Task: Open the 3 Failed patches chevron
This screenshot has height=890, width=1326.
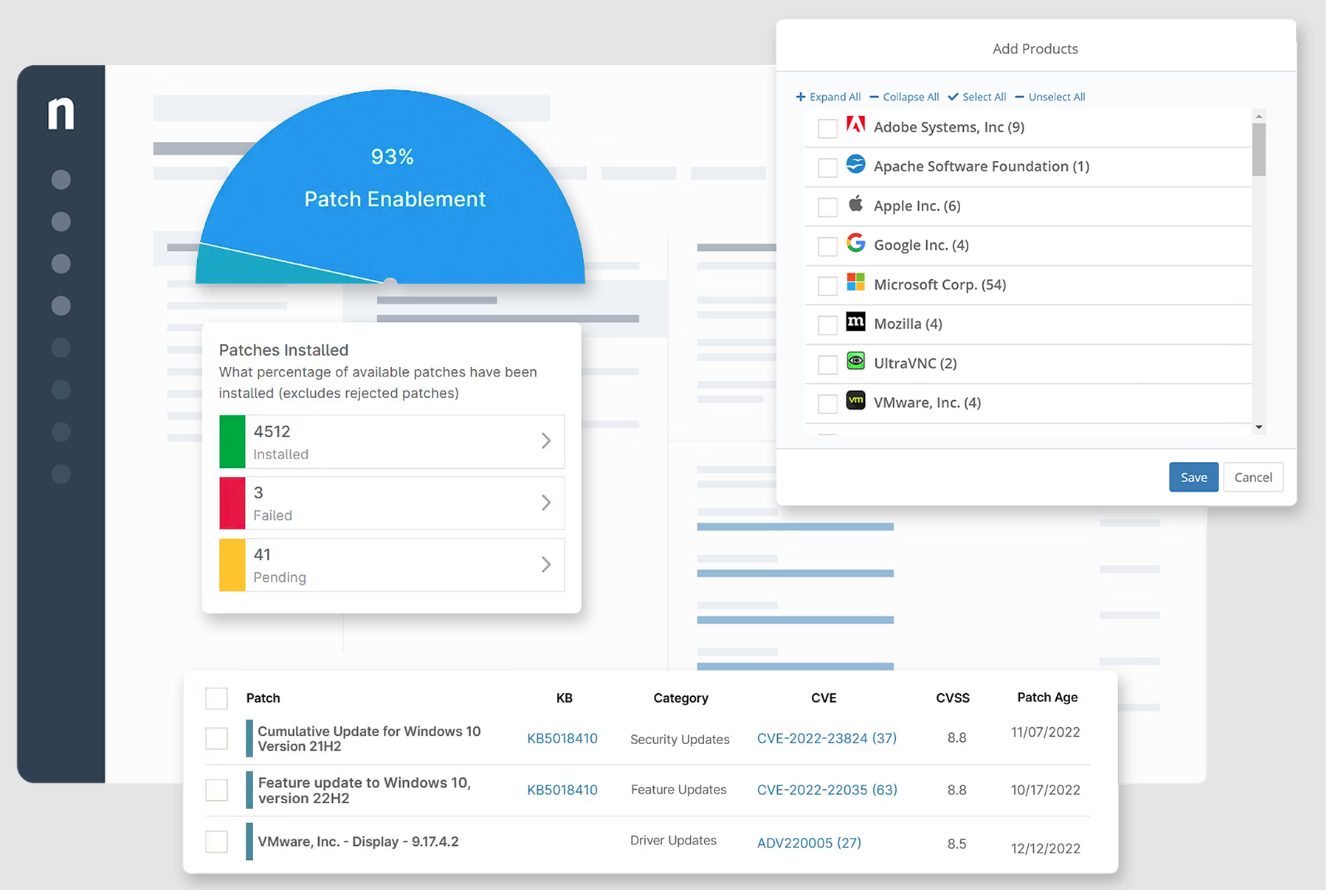Action: pyautogui.click(x=546, y=503)
